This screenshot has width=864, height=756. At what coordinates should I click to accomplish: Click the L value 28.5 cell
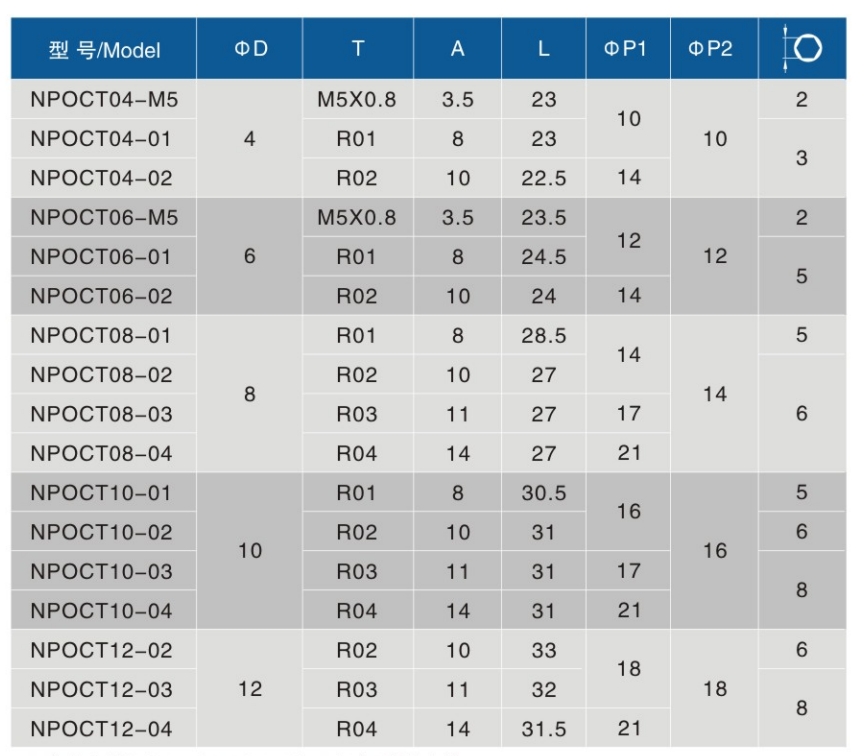pyautogui.click(x=543, y=335)
